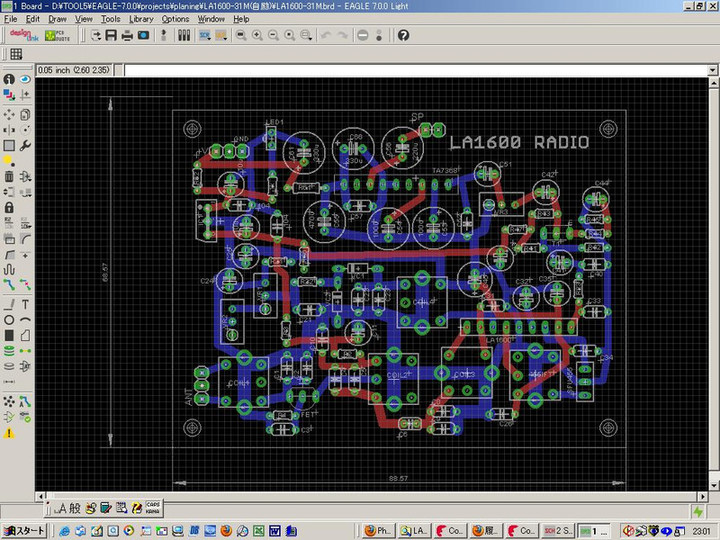Select the Lock padlock tool
720x540 pixels.
9,207
